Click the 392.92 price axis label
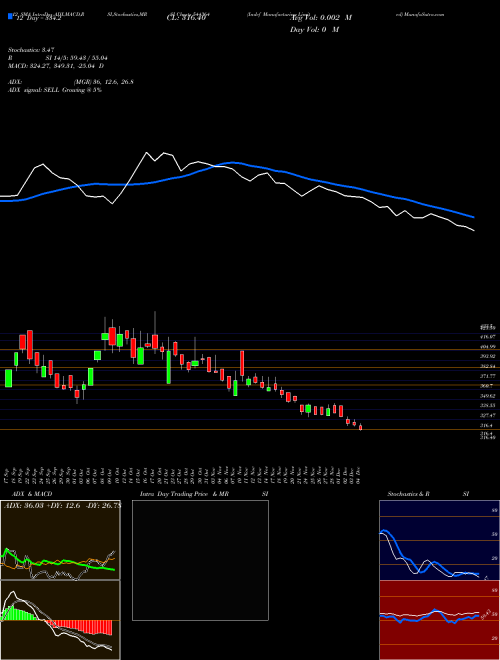Viewport: 500px width, 660px height. tap(487, 356)
